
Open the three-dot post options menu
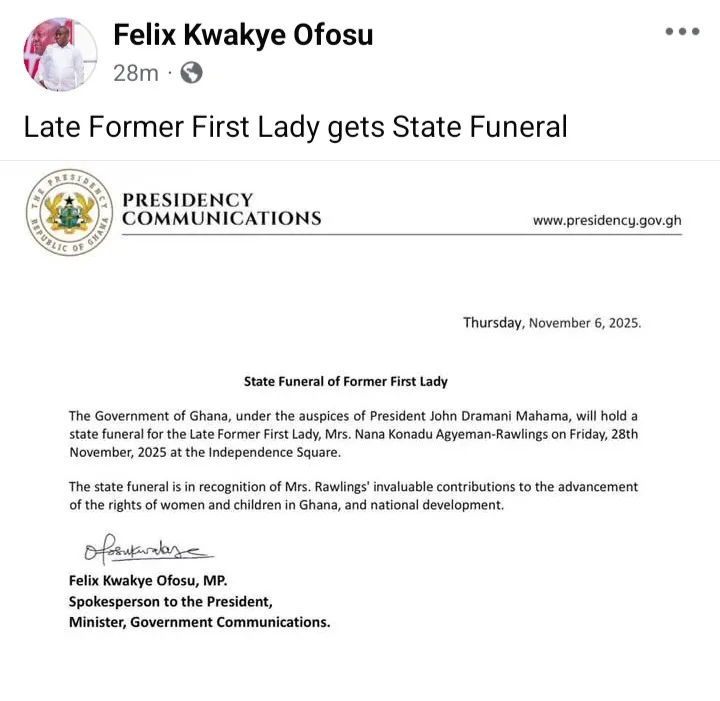682,32
